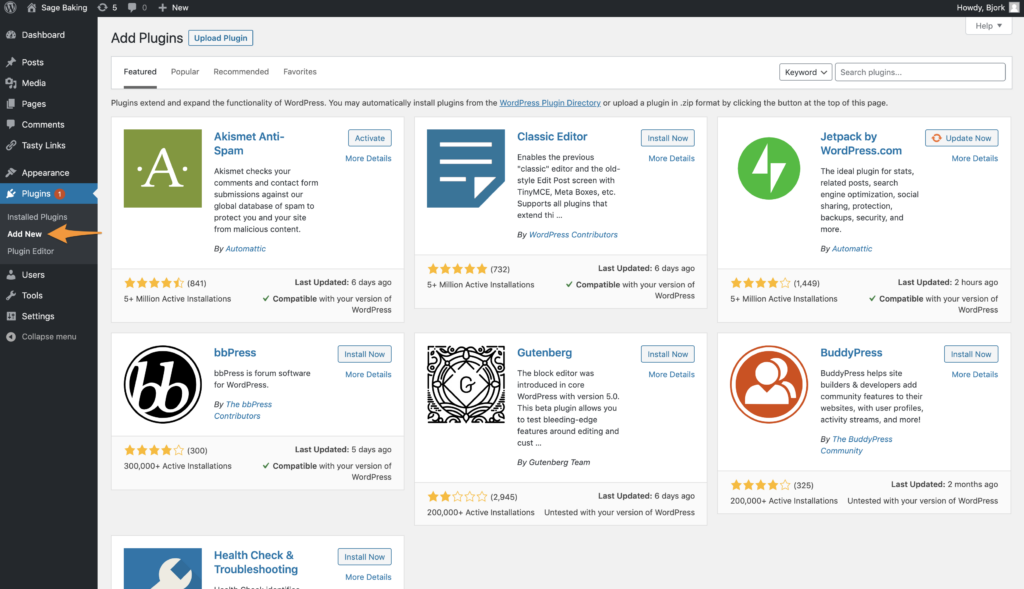Image resolution: width=1024 pixels, height=589 pixels.
Task: Install the Classic Editor plugin
Action: click(667, 138)
